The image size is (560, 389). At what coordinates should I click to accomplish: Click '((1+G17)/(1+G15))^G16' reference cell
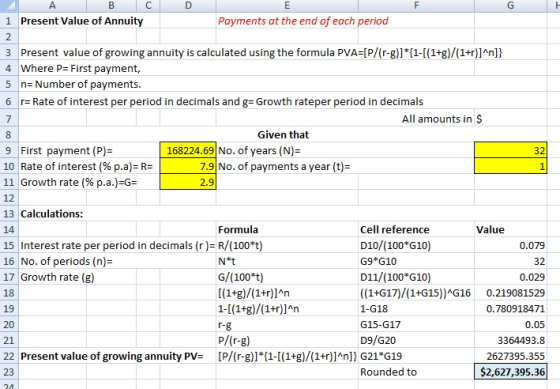tap(415, 293)
